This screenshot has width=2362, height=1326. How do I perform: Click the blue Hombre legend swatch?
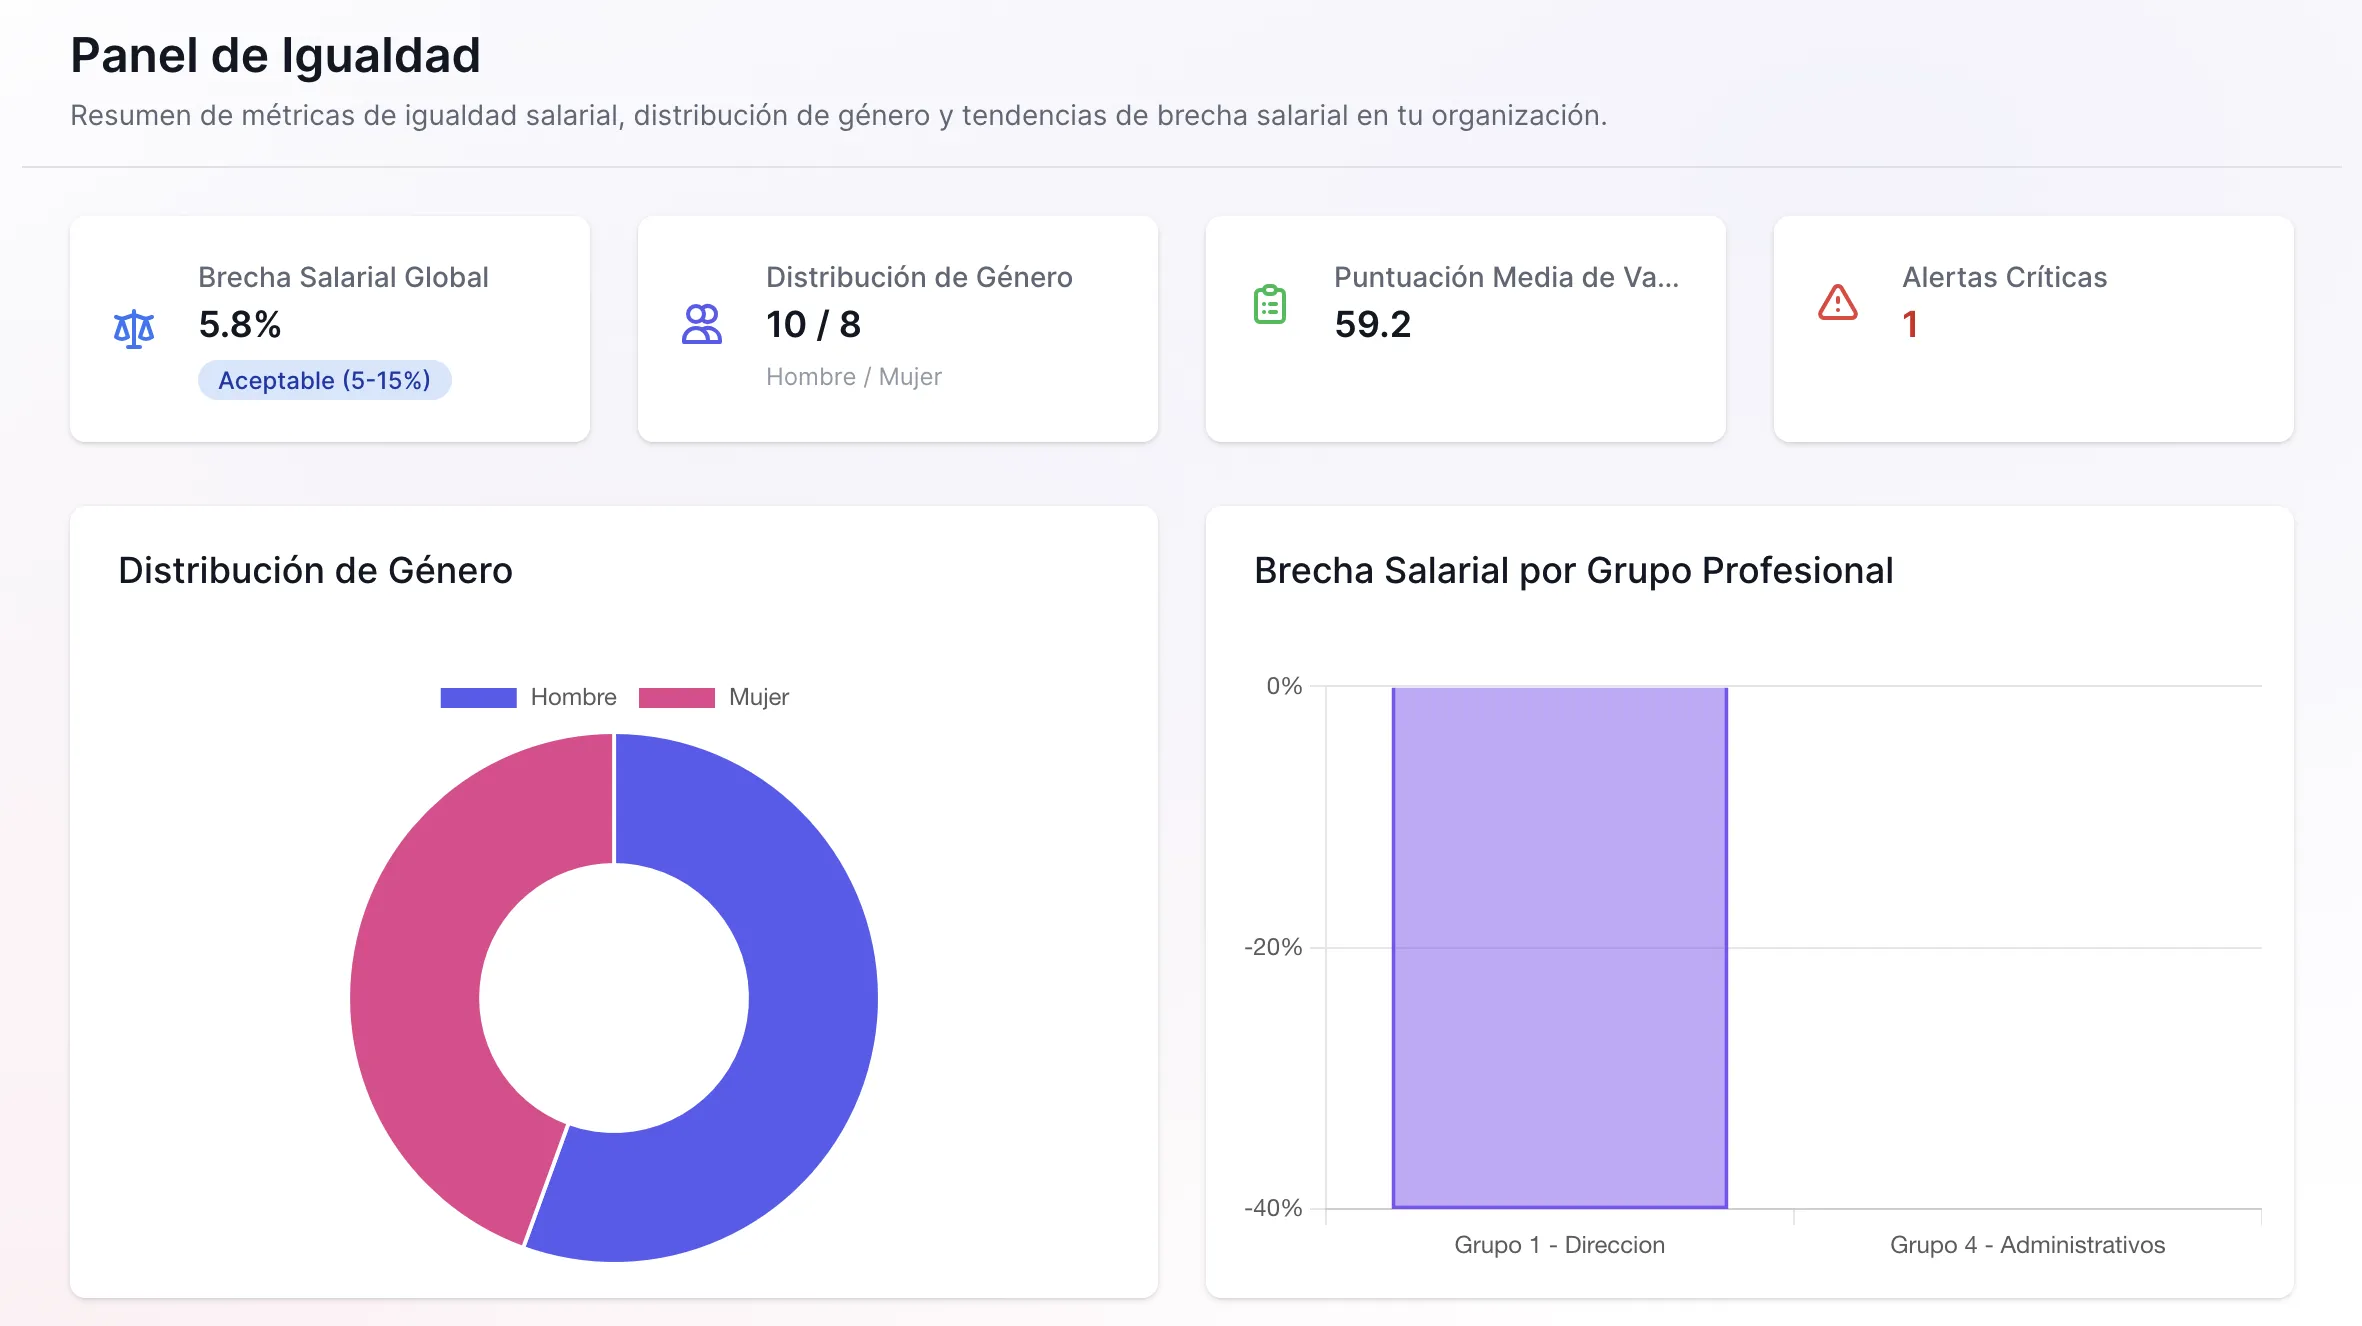pos(477,696)
